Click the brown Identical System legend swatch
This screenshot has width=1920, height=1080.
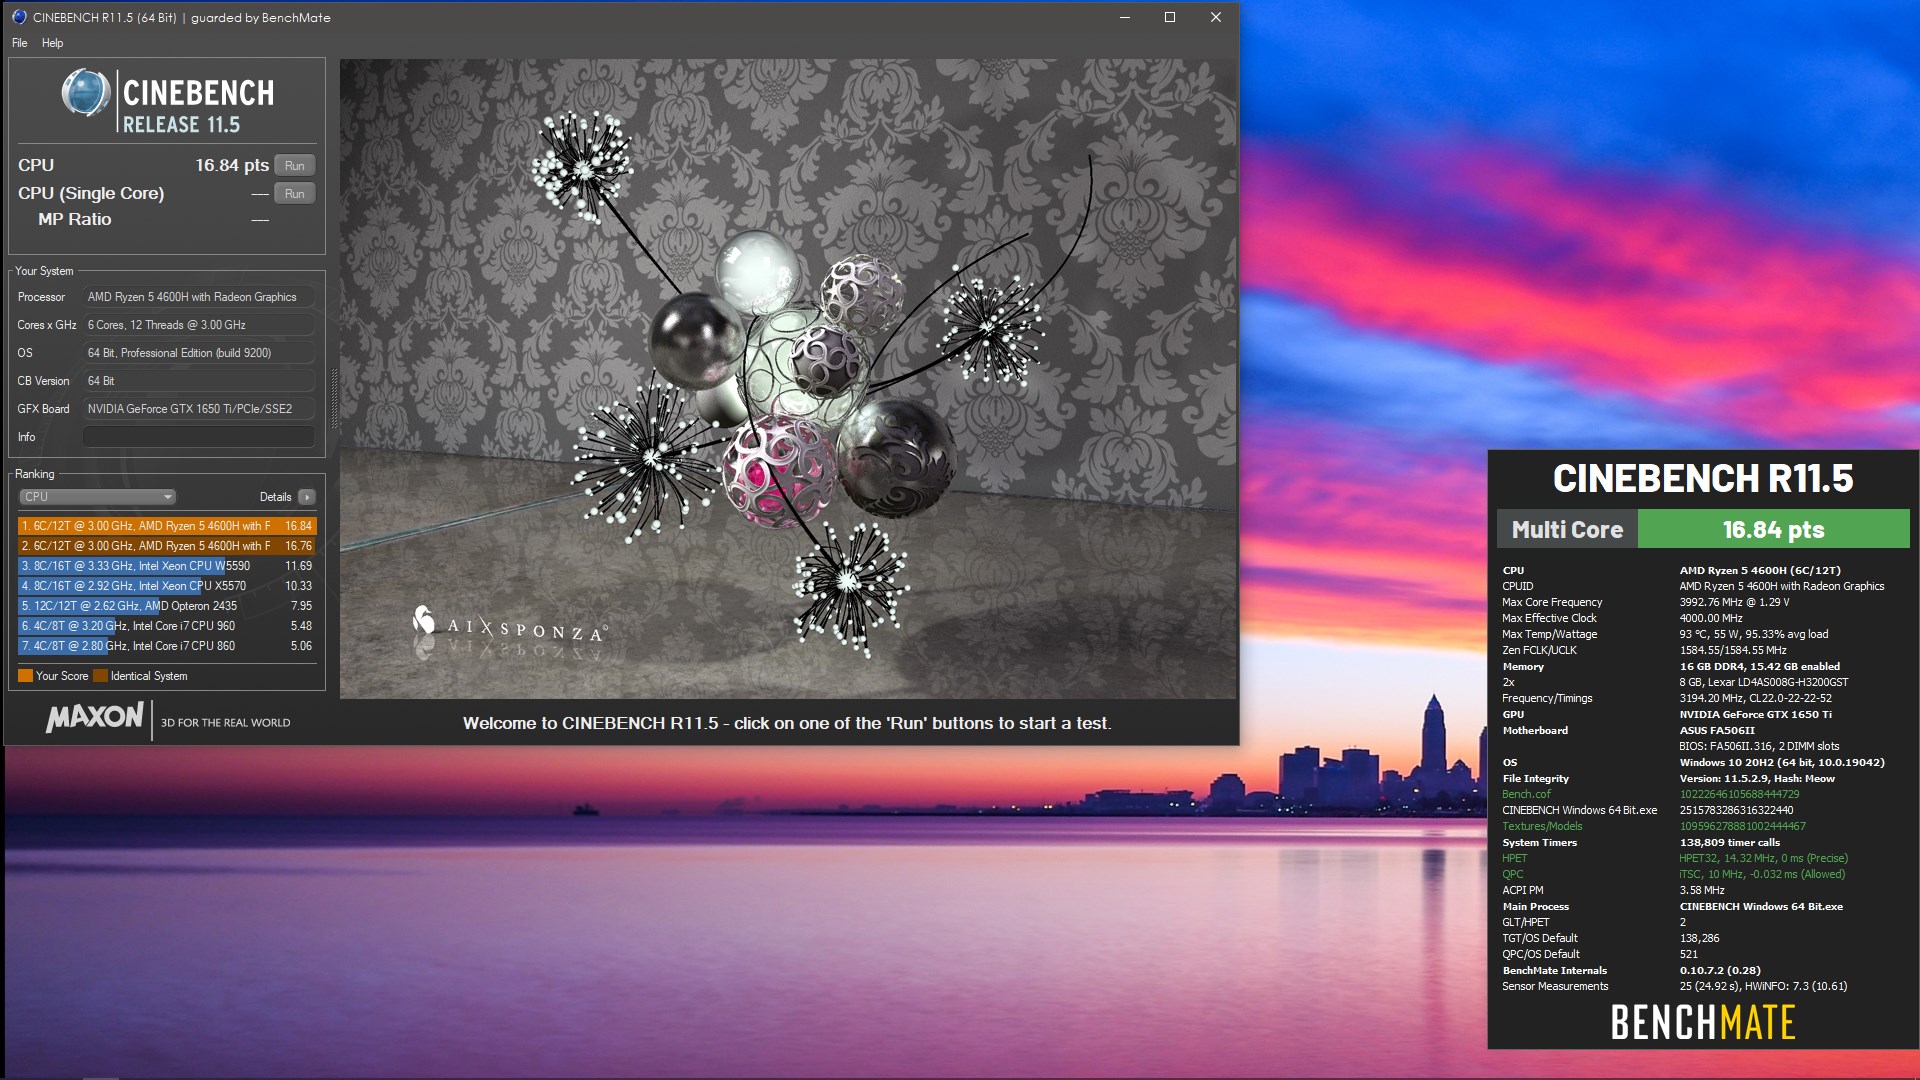tap(100, 676)
